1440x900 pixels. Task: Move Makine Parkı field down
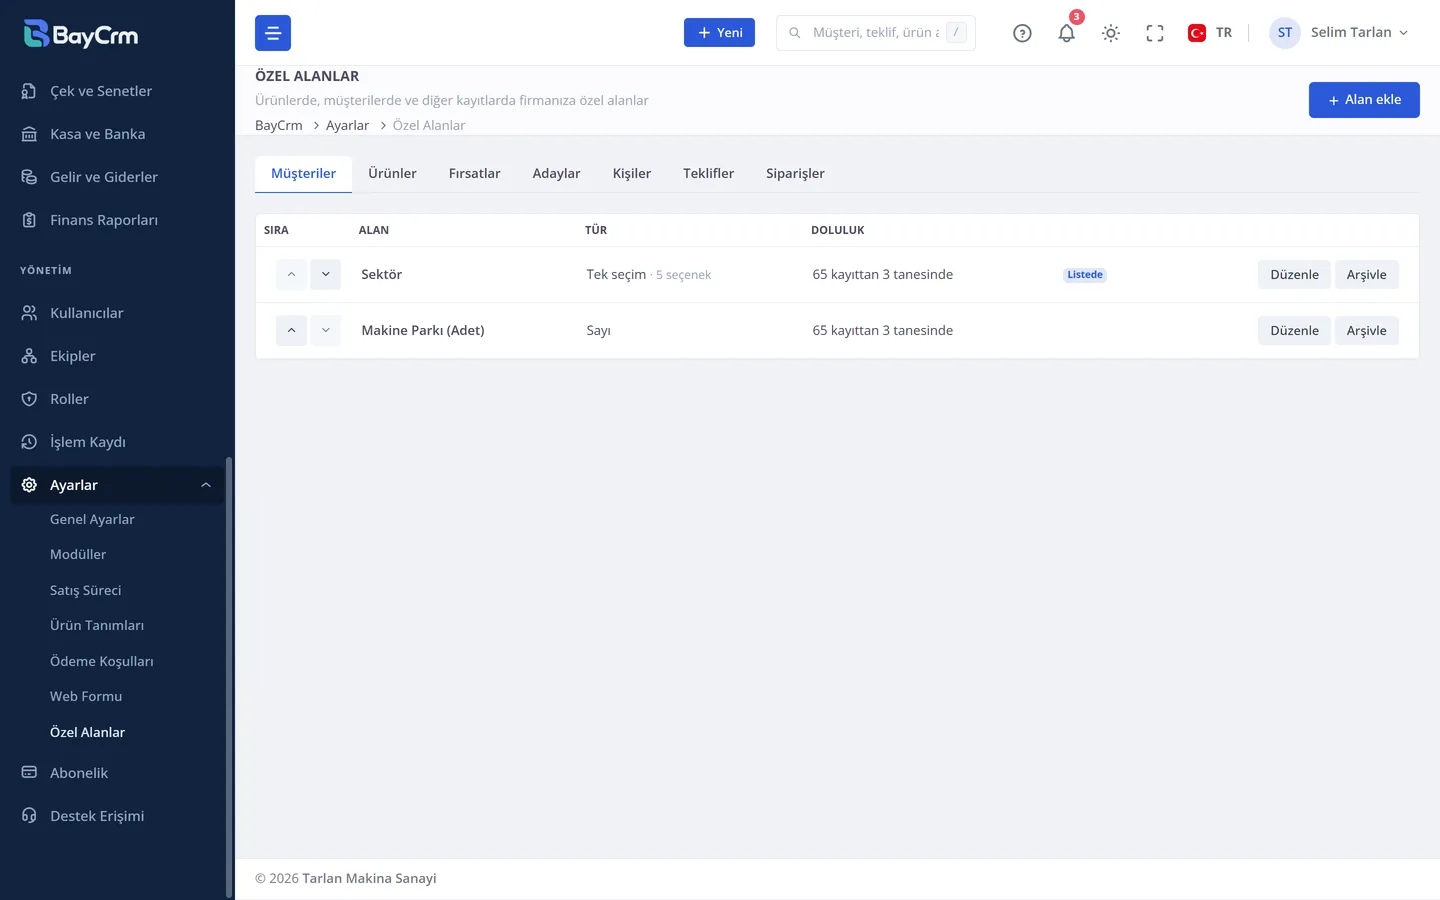pyautogui.click(x=325, y=330)
